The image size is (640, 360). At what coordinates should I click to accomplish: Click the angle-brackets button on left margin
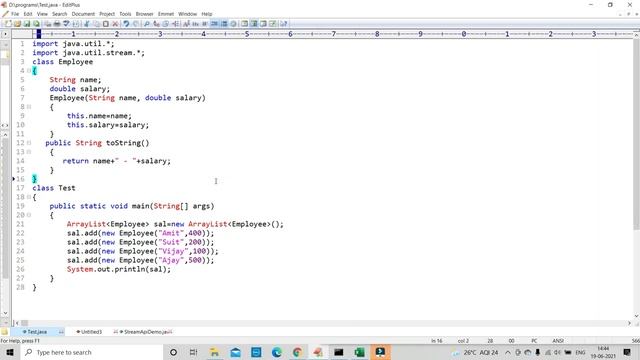pos(5,125)
